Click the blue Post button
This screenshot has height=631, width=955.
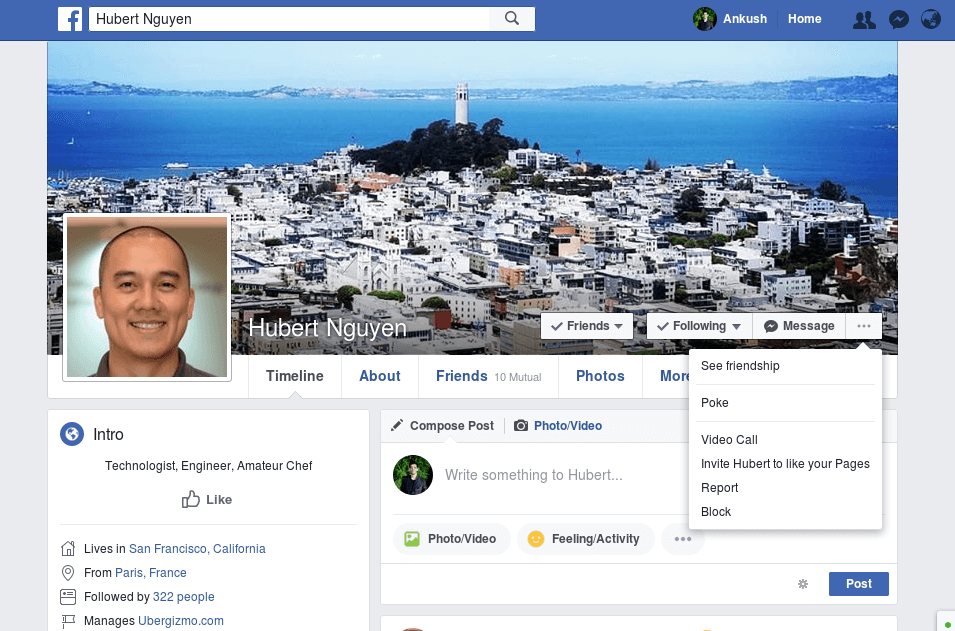click(859, 583)
